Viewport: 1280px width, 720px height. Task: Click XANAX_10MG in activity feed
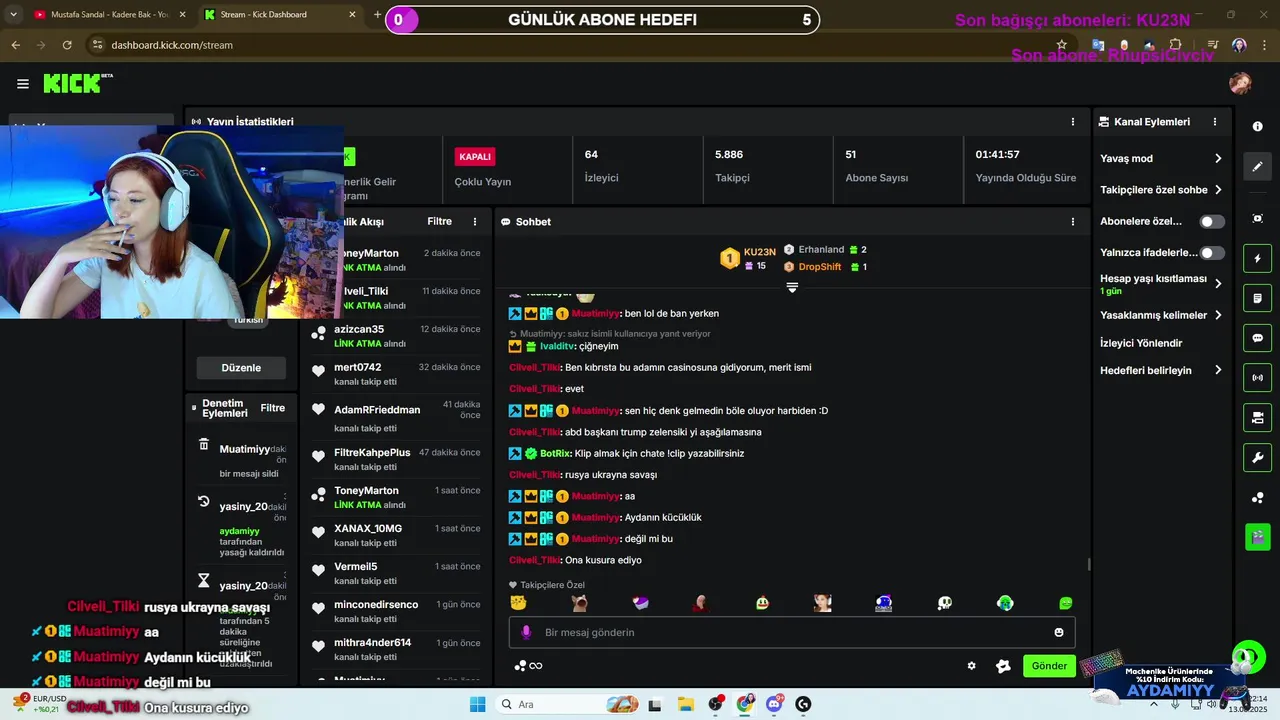coord(368,528)
